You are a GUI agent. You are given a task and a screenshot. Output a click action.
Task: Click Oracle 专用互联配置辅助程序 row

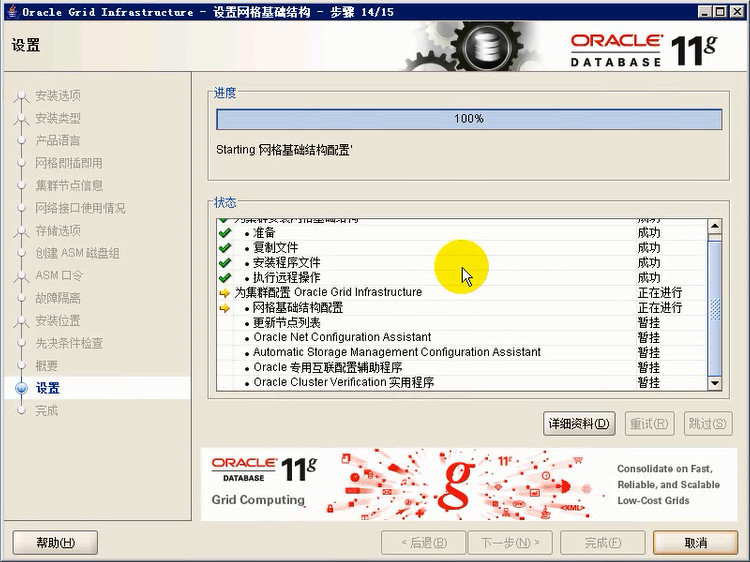pos(462,367)
